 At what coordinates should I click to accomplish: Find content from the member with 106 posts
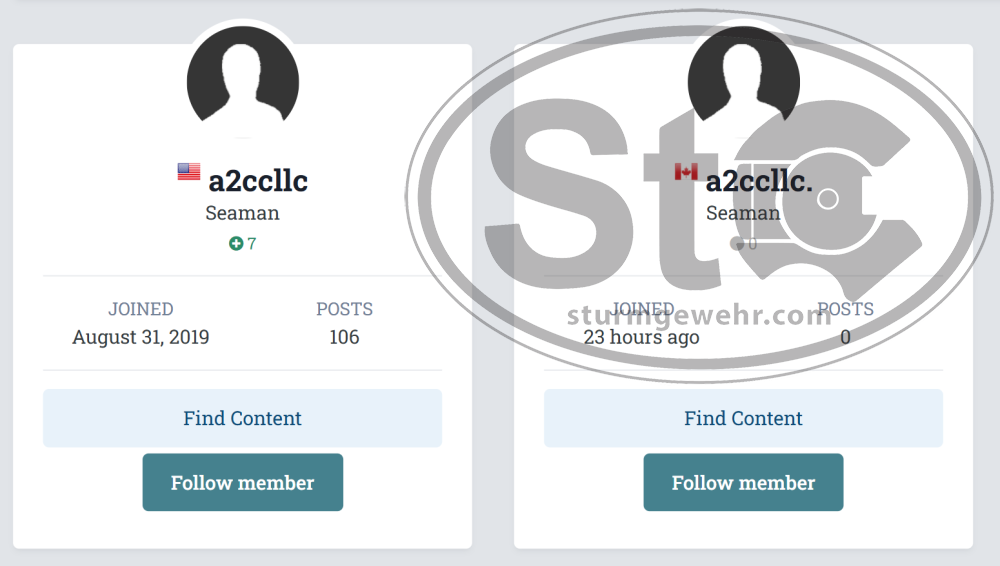click(242, 418)
